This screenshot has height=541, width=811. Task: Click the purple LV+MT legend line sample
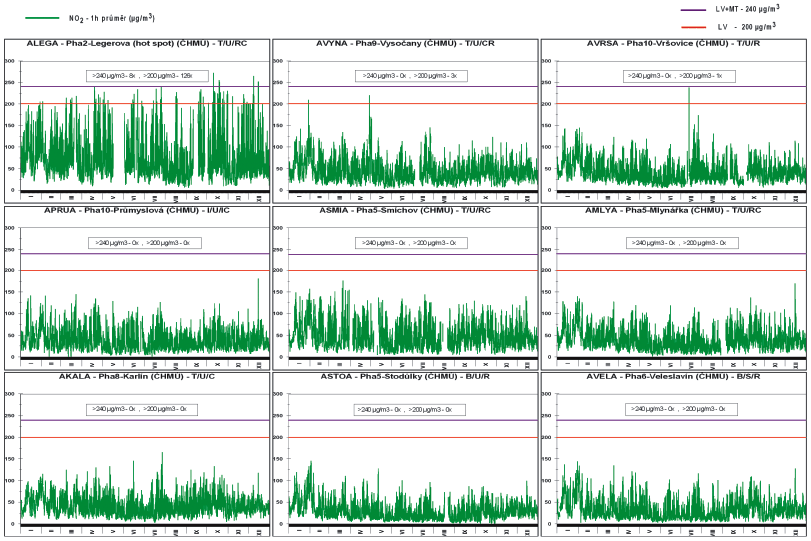coord(694,10)
